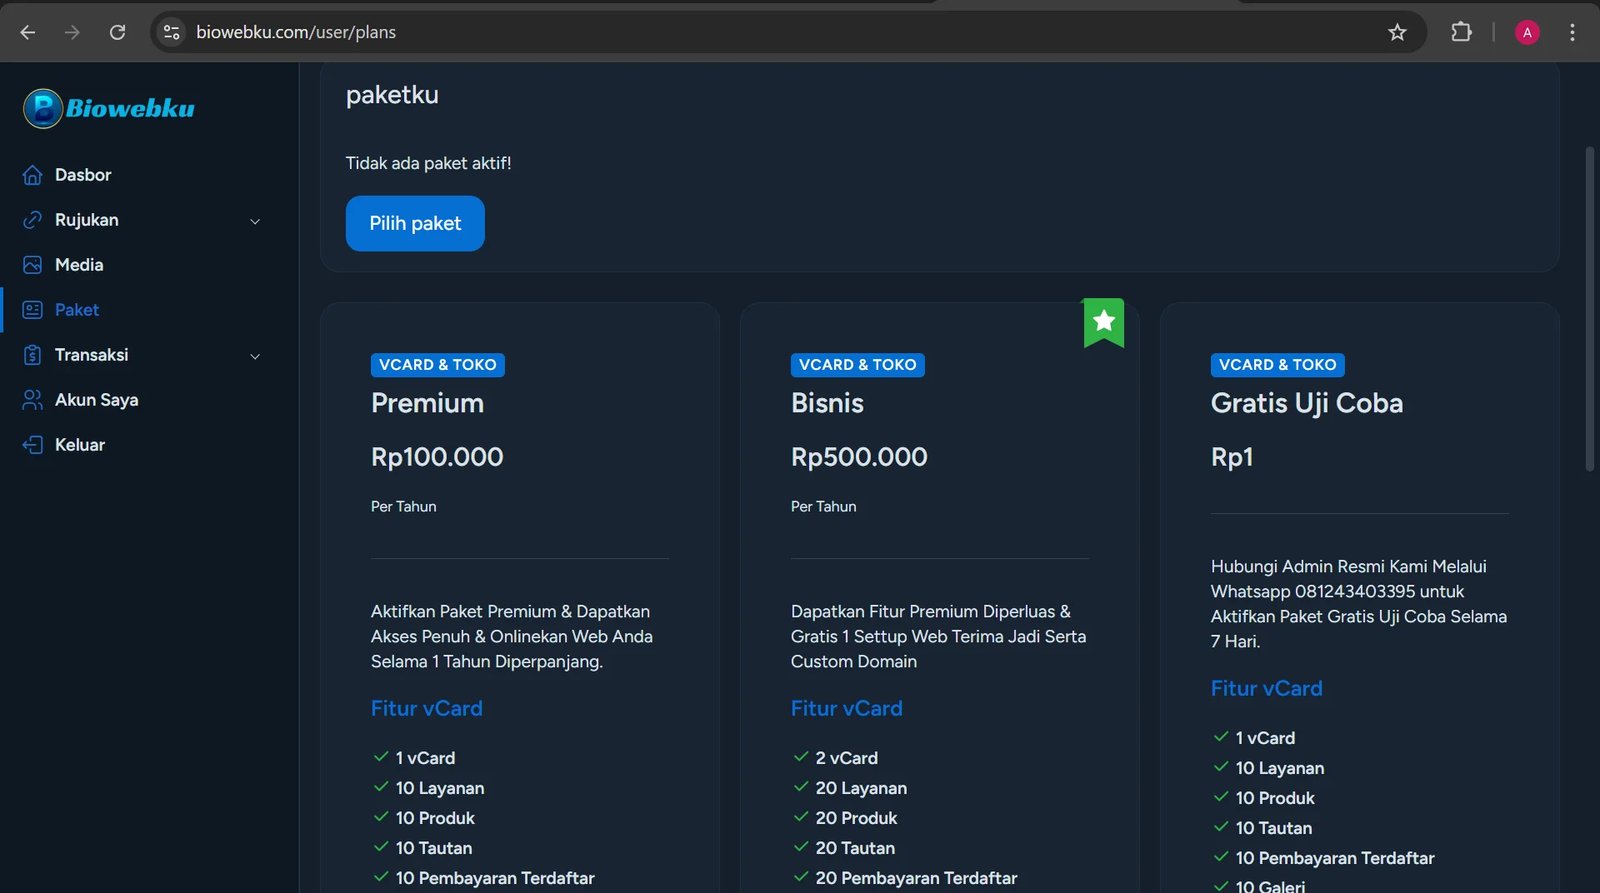This screenshot has height=893, width=1600.
Task: Click check icon beside "10 Galeri"
Action: [x=1221, y=886]
